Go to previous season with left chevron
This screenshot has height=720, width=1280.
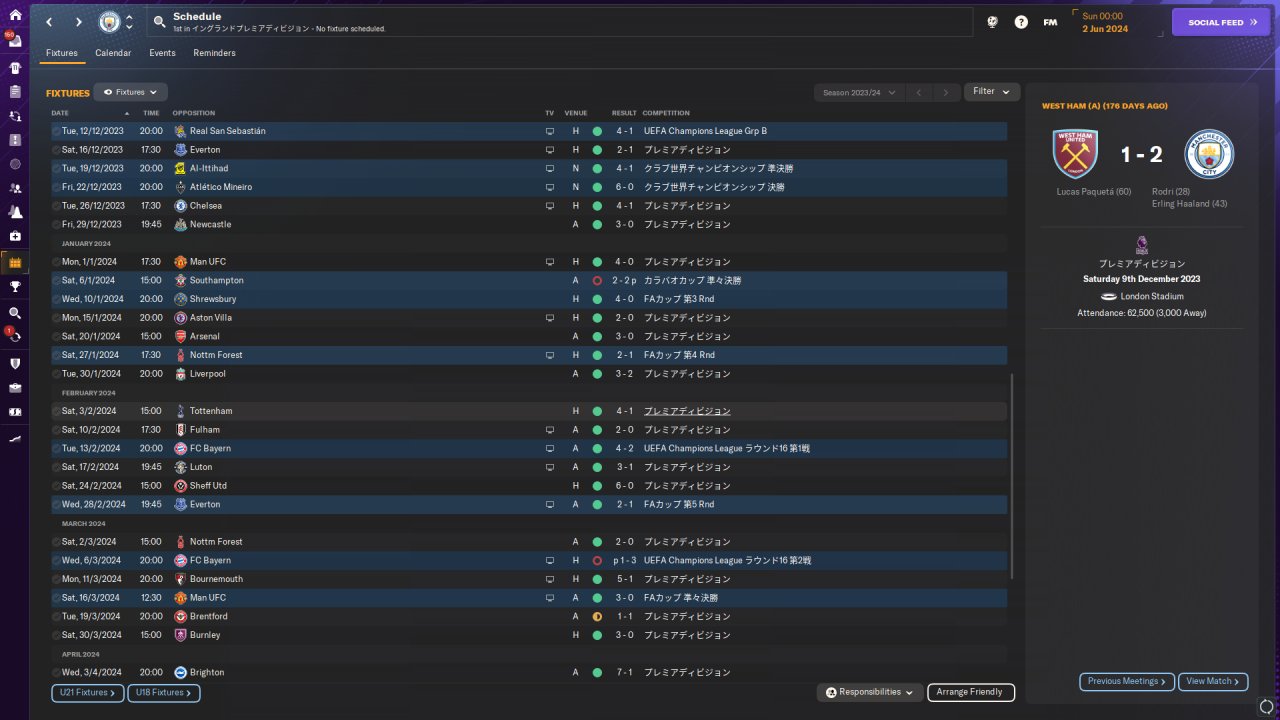pos(919,92)
